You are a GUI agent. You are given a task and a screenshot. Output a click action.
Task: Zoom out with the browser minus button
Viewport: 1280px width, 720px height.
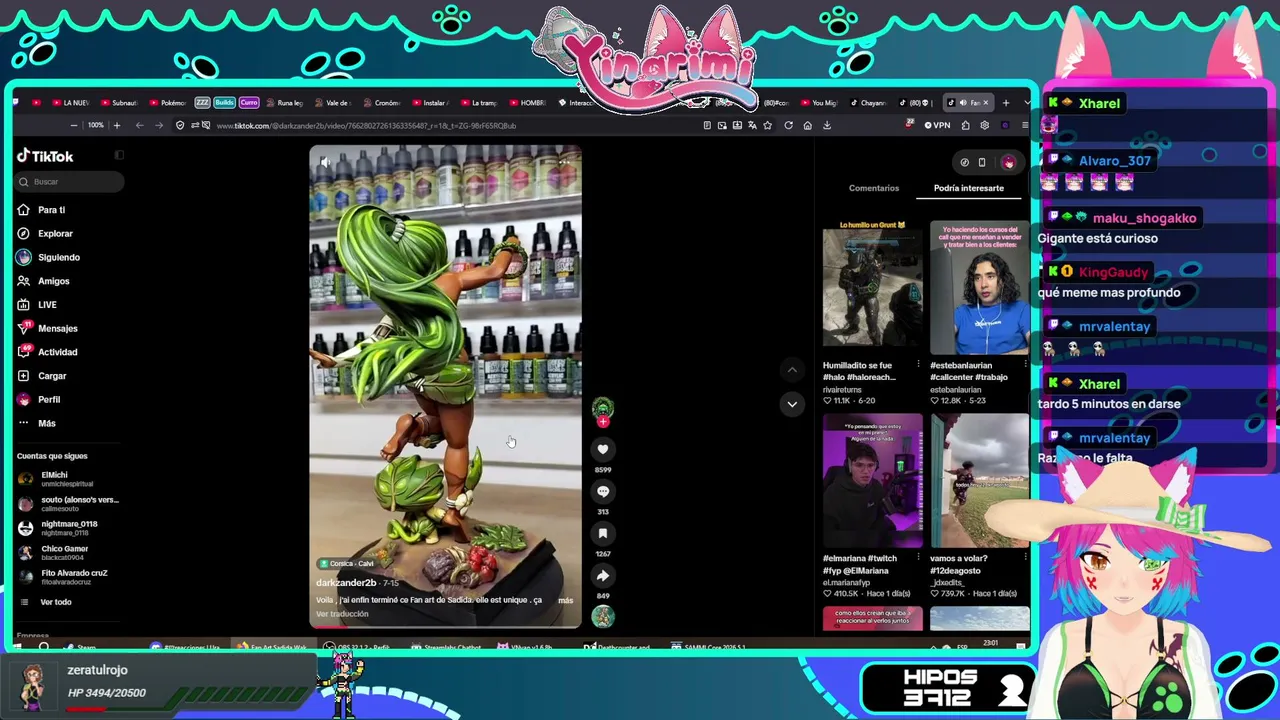(73, 125)
